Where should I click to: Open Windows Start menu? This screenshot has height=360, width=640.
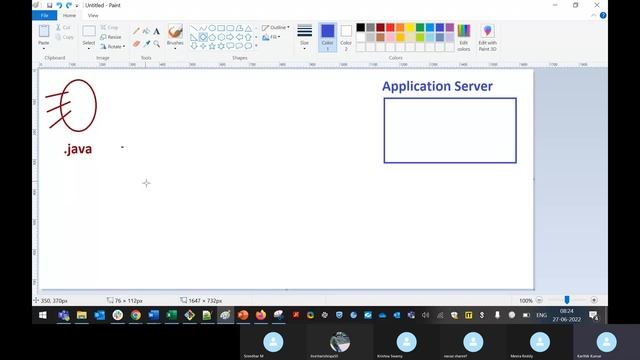(42, 315)
